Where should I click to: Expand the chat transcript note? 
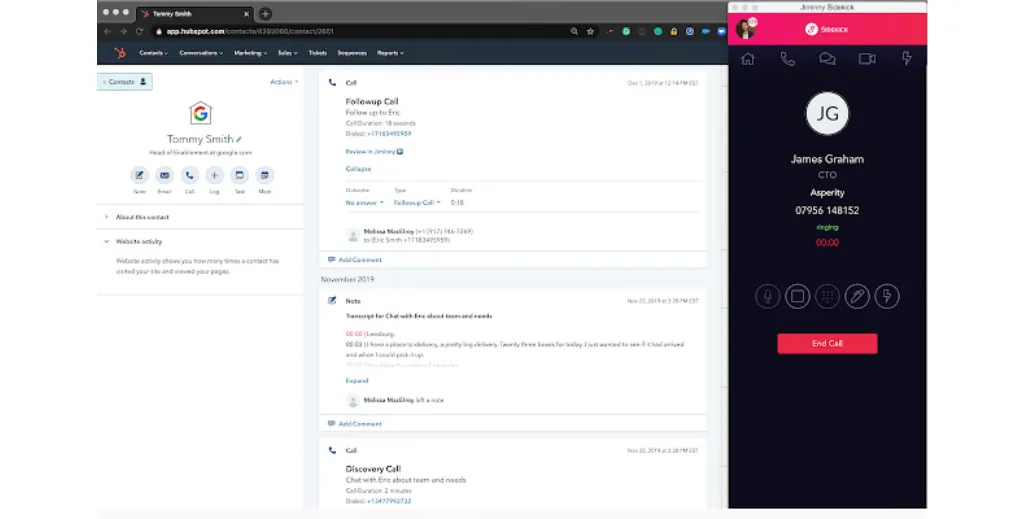[x=357, y=381]
